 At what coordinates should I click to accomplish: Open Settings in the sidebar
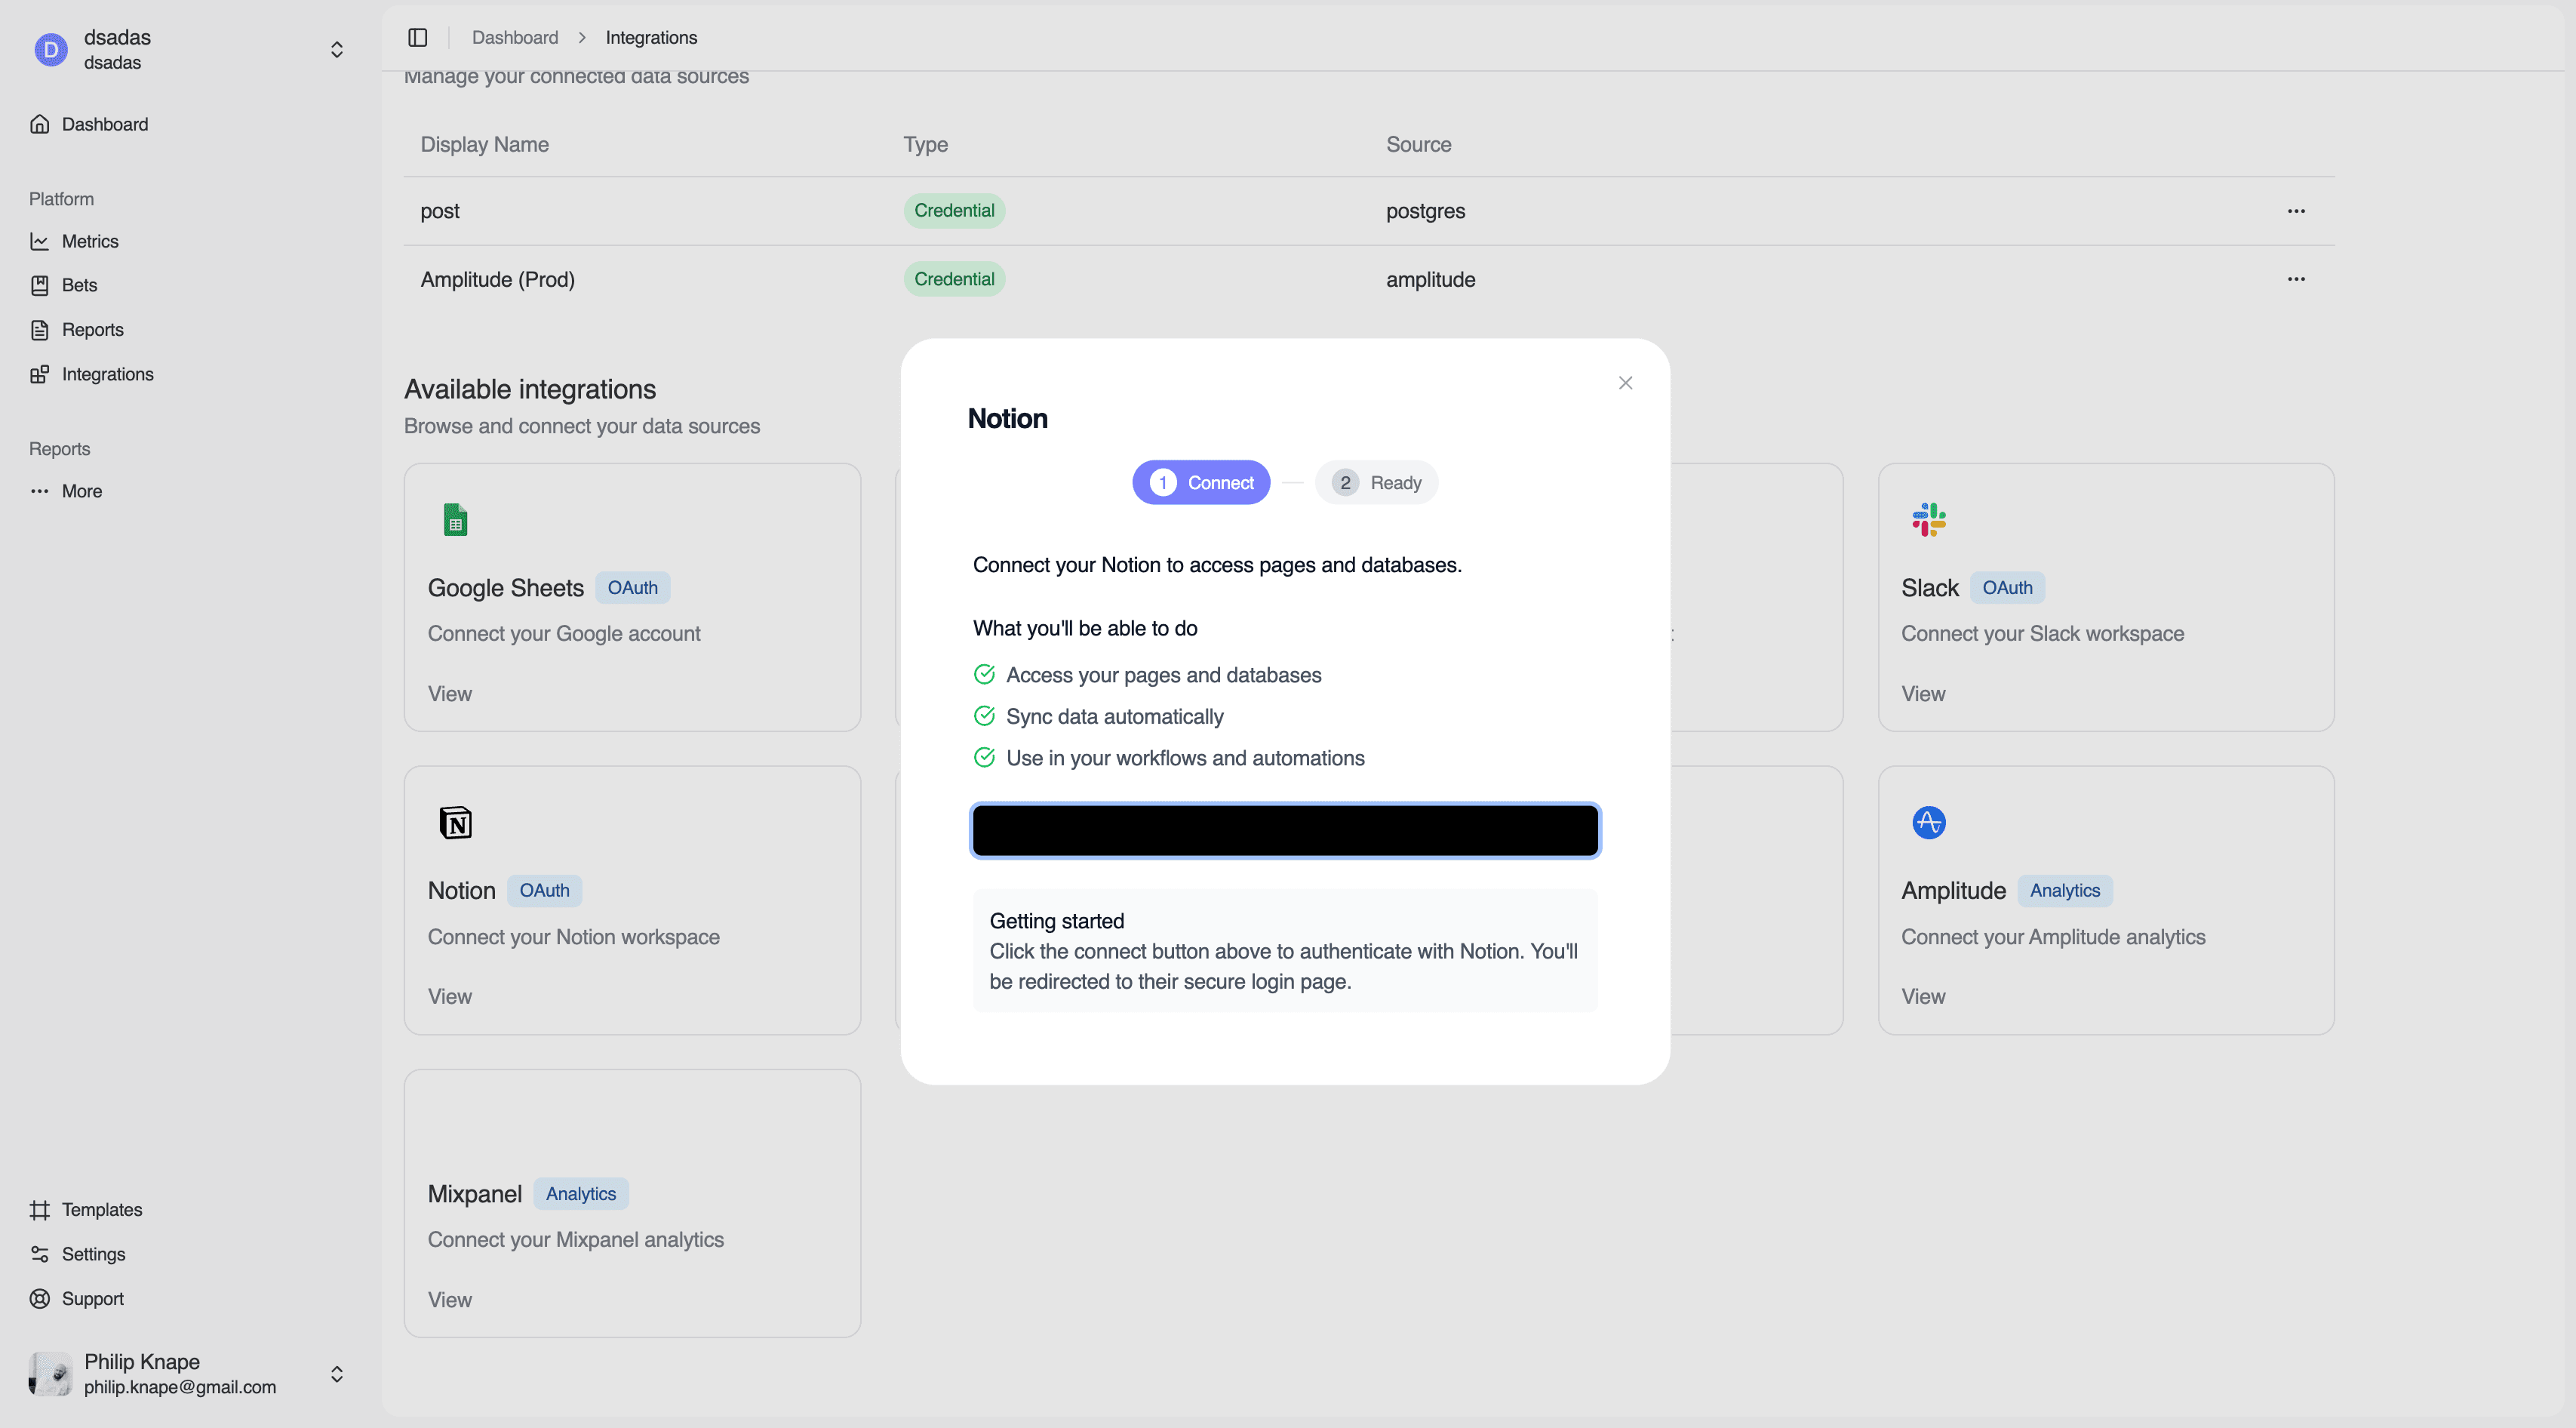coord(93,1254)
